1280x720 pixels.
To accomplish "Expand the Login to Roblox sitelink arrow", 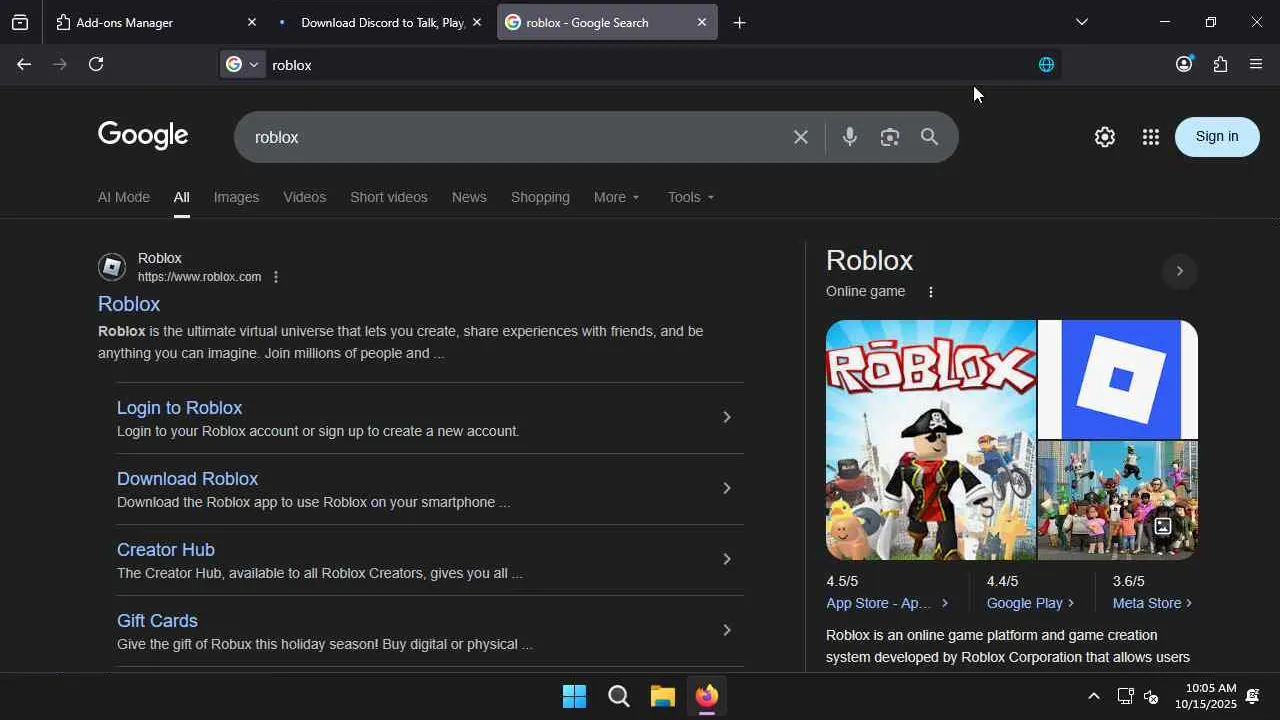I will pos(727,417).
